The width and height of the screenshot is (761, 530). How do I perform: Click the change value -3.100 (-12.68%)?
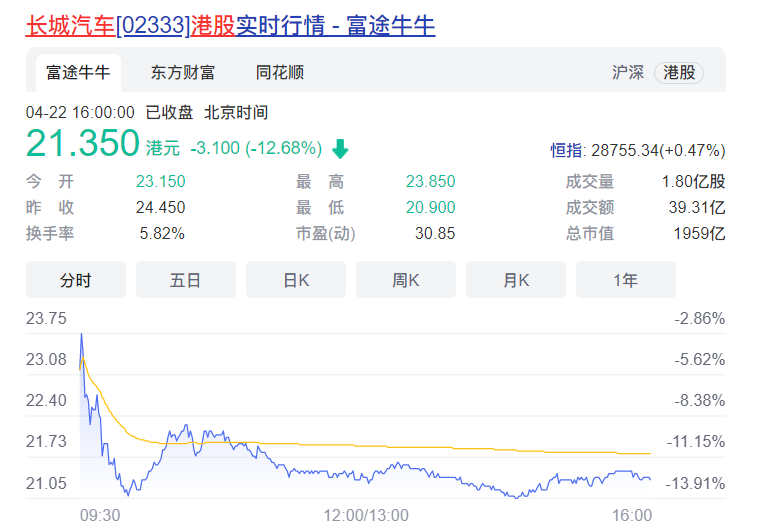[x=256, y=148]
